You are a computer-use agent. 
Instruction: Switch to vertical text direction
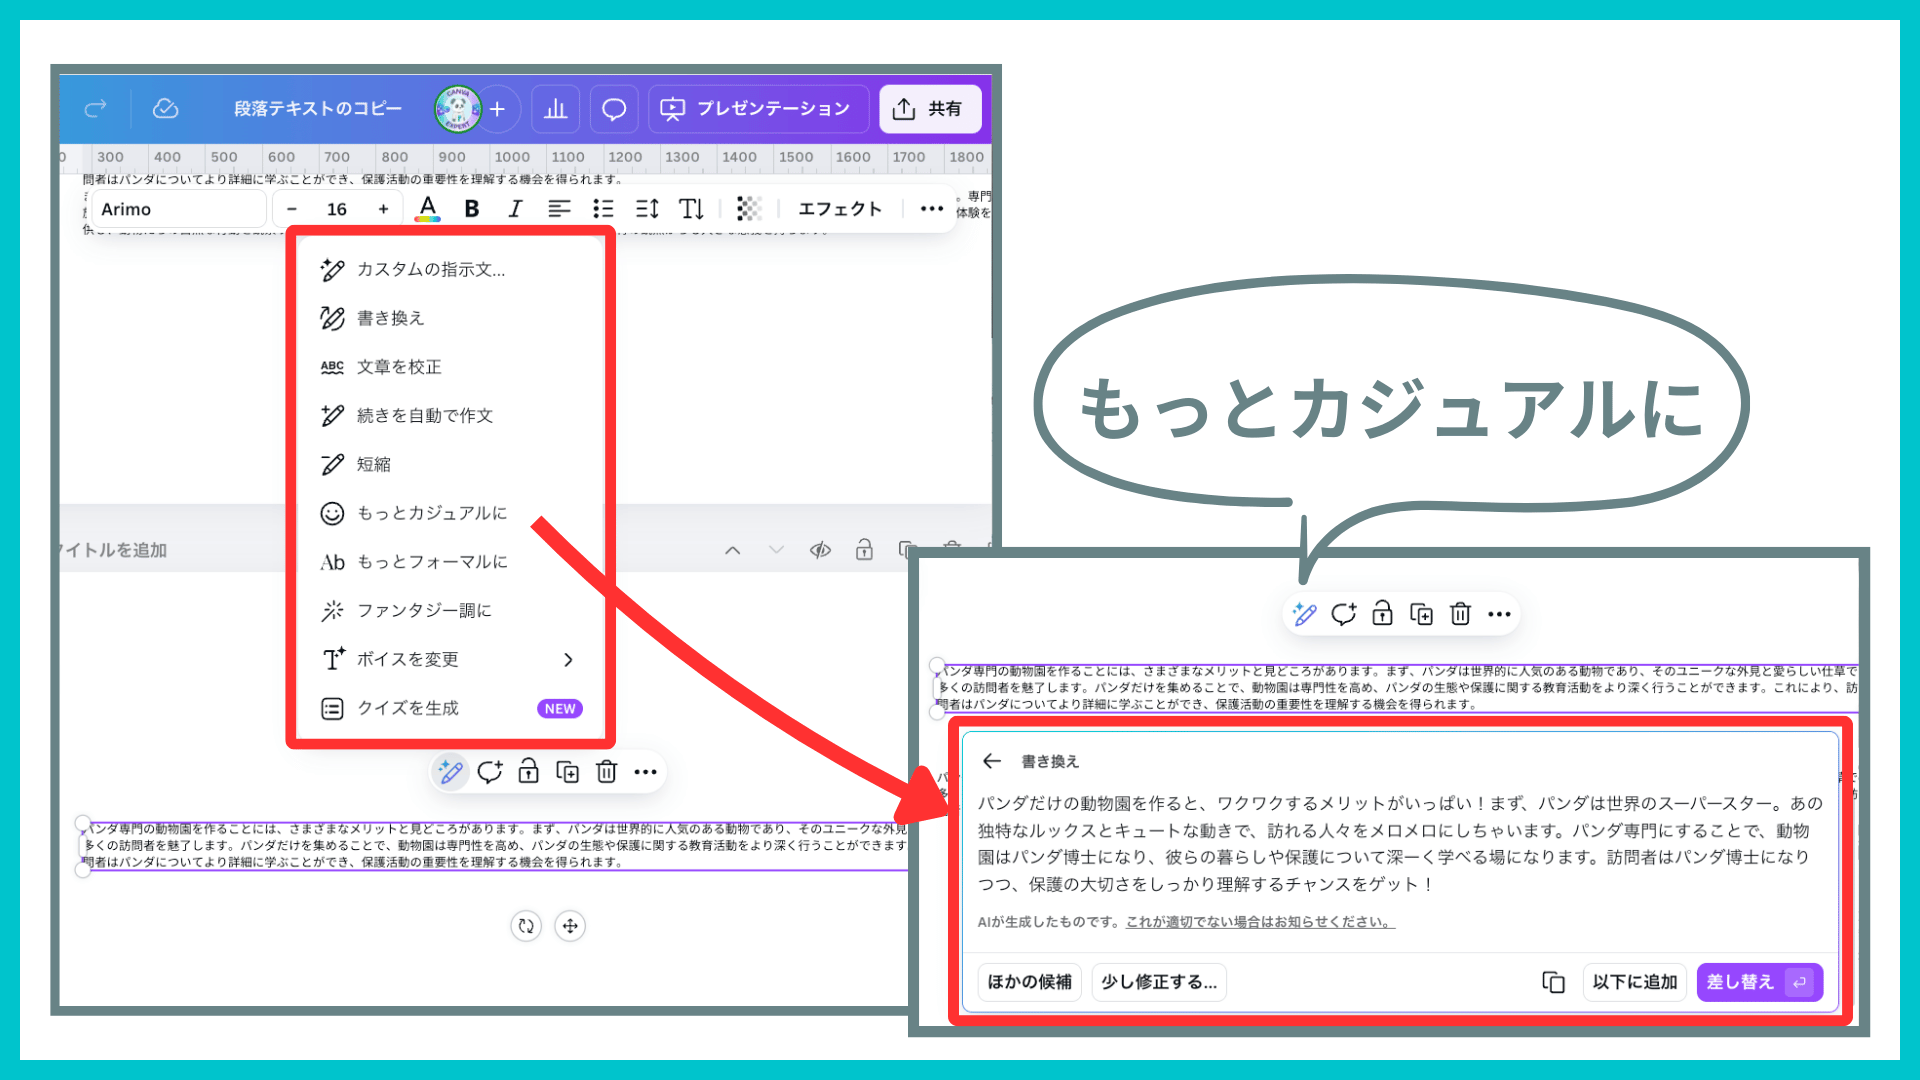[x=691, y=209]
